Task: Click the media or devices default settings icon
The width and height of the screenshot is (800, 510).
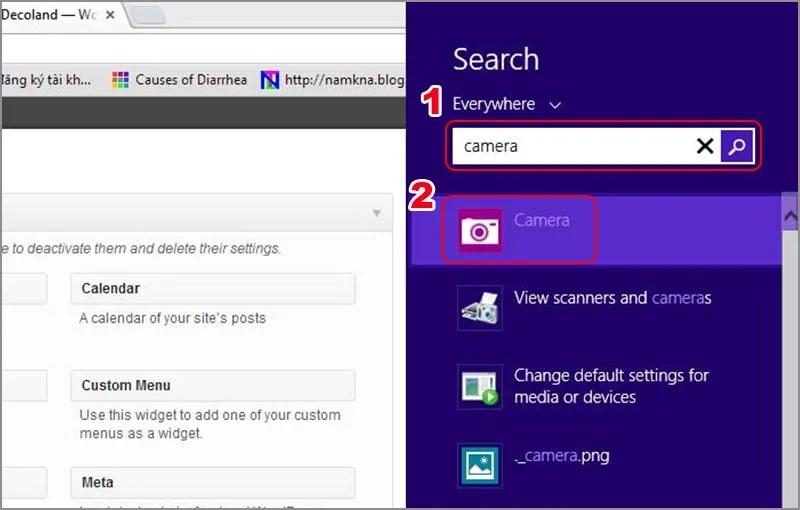Action: [479, 386]
